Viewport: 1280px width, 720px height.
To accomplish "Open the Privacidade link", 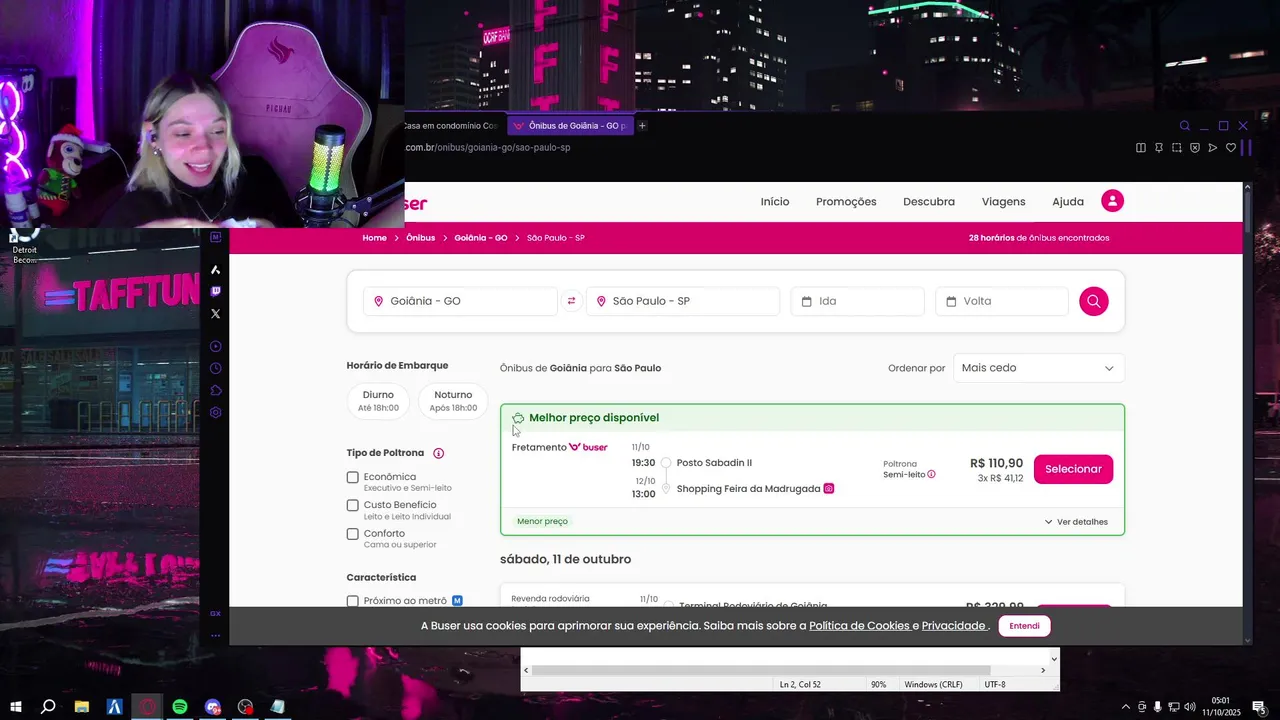I will (x=953, y=626).
